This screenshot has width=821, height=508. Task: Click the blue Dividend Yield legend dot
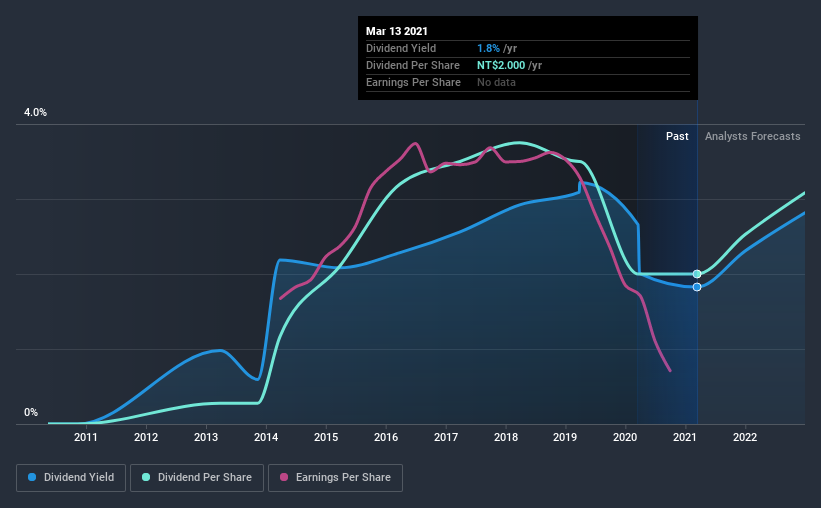coord(32,477)
